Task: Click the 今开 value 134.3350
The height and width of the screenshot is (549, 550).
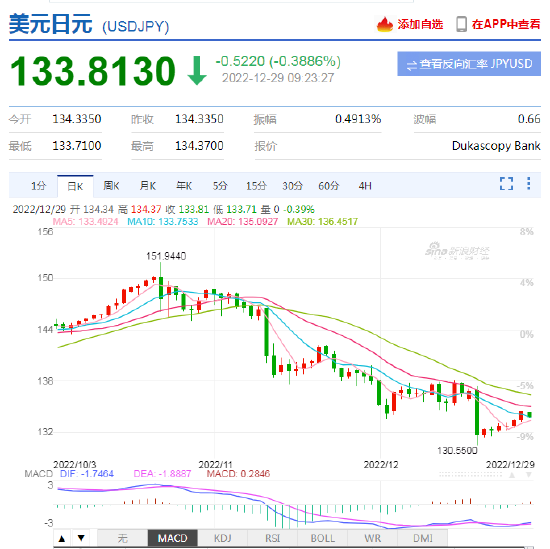Action: click(x=77, y=119)
